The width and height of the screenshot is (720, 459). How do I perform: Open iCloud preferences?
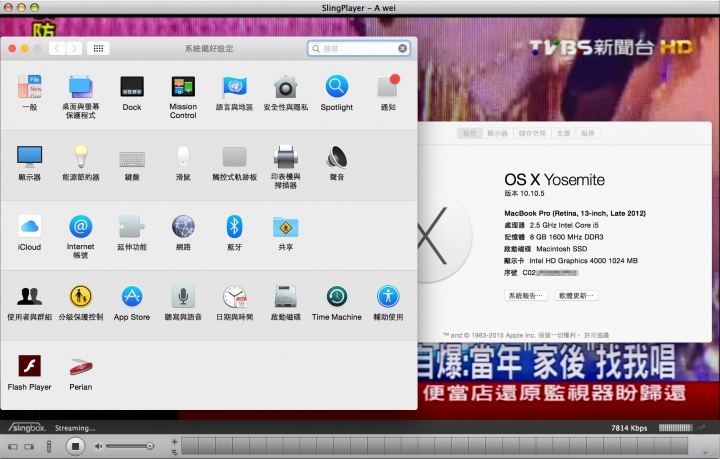[x=29, y=232]
